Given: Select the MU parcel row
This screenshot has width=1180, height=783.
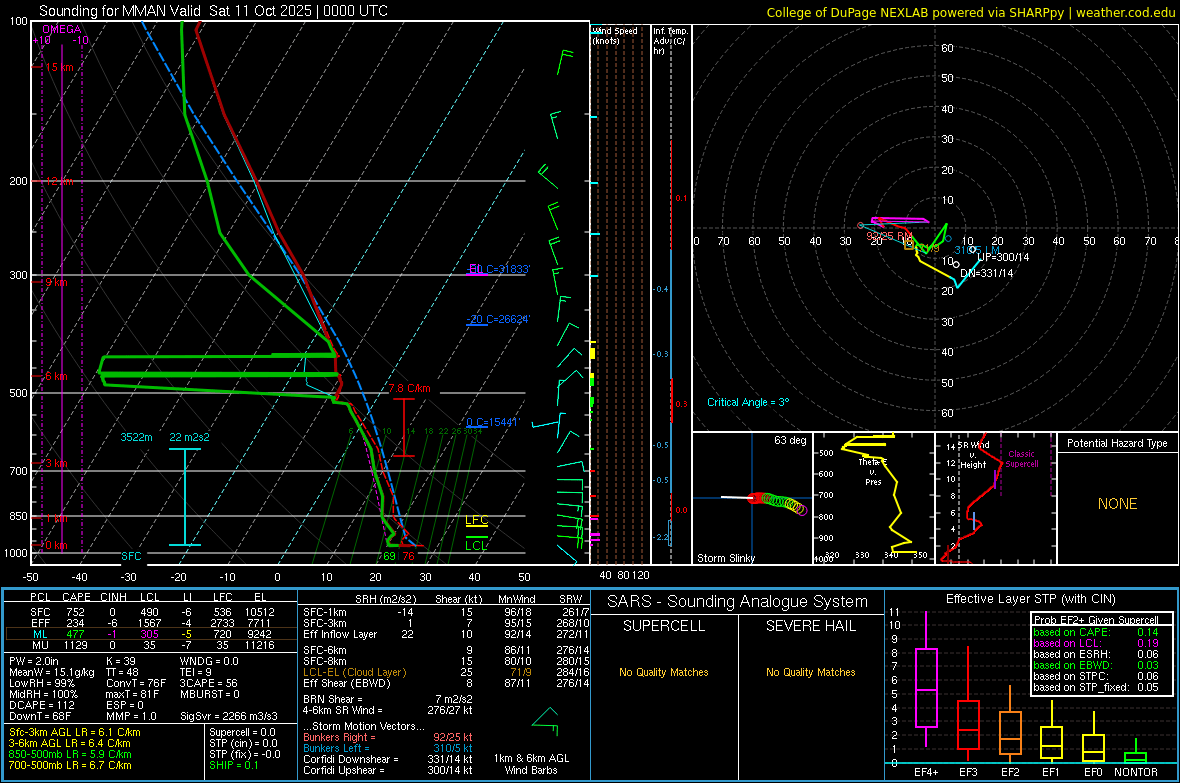Looking at the screenshot, I should [152, 645].
